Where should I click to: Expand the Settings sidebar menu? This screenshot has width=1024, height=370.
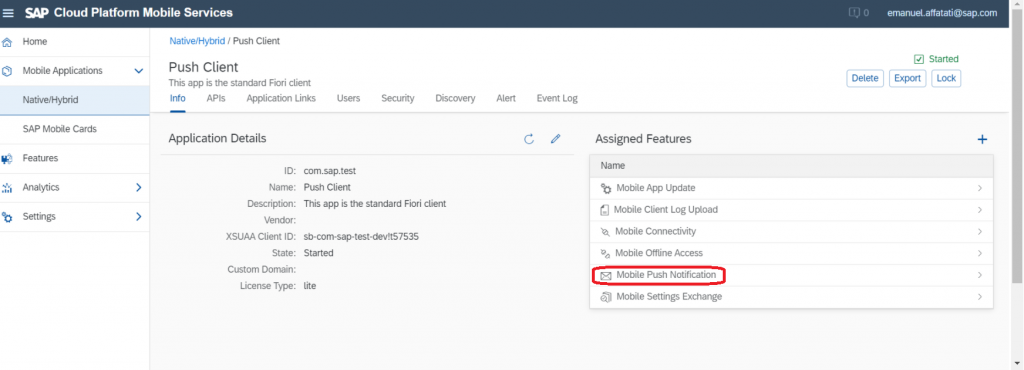coord(138,217)
